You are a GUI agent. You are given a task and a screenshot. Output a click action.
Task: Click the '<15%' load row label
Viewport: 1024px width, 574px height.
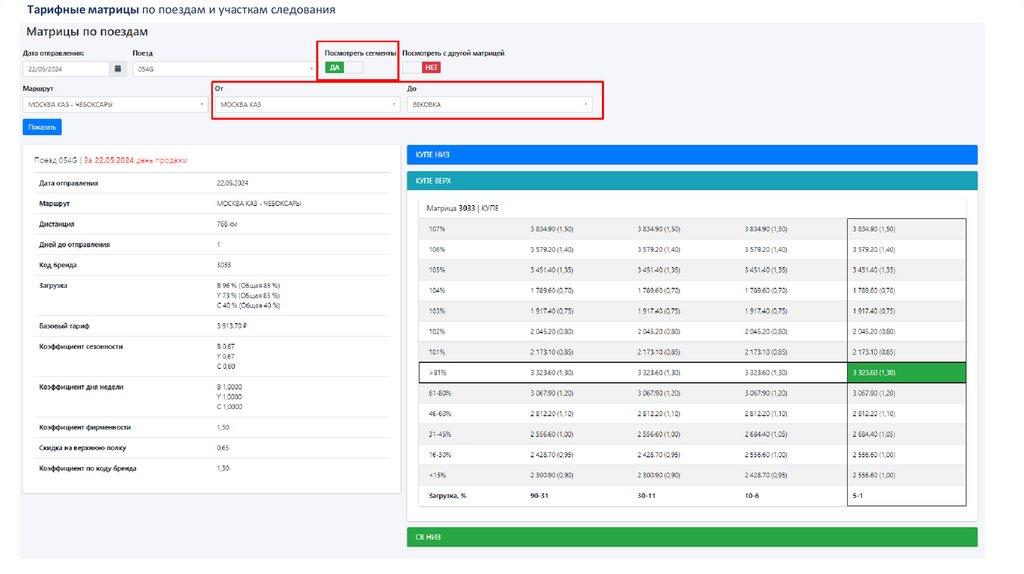point(437,475)
